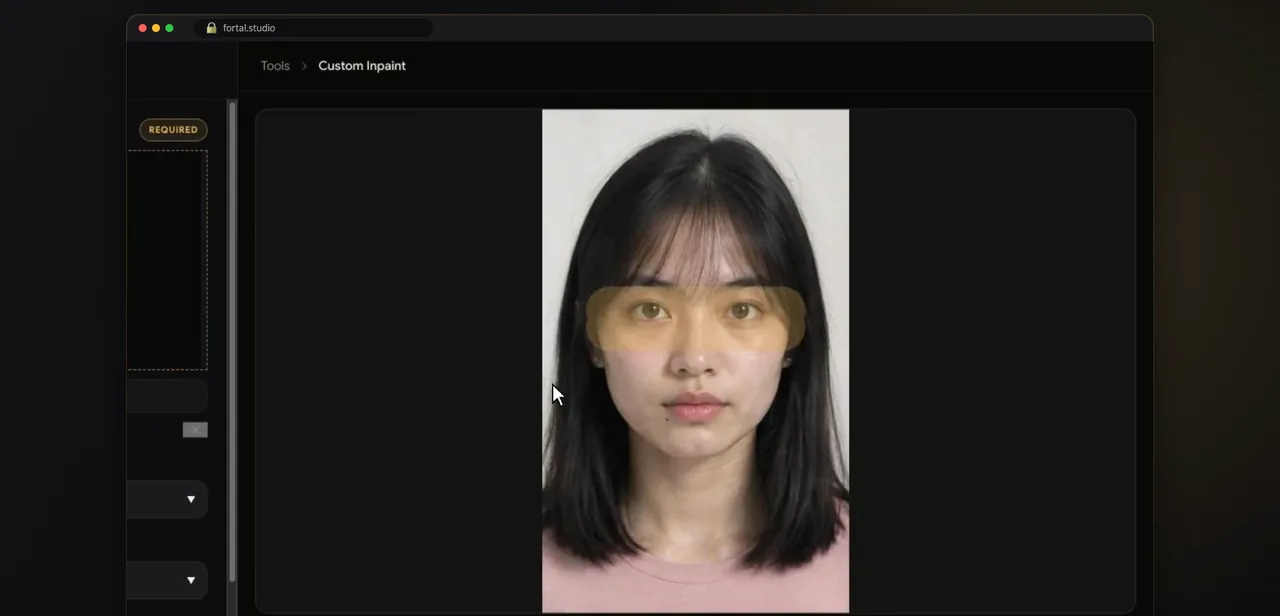Screen dimensions: 1280x616
Task: Click the left panel vertical scrollbar
Action: point(233,340)
